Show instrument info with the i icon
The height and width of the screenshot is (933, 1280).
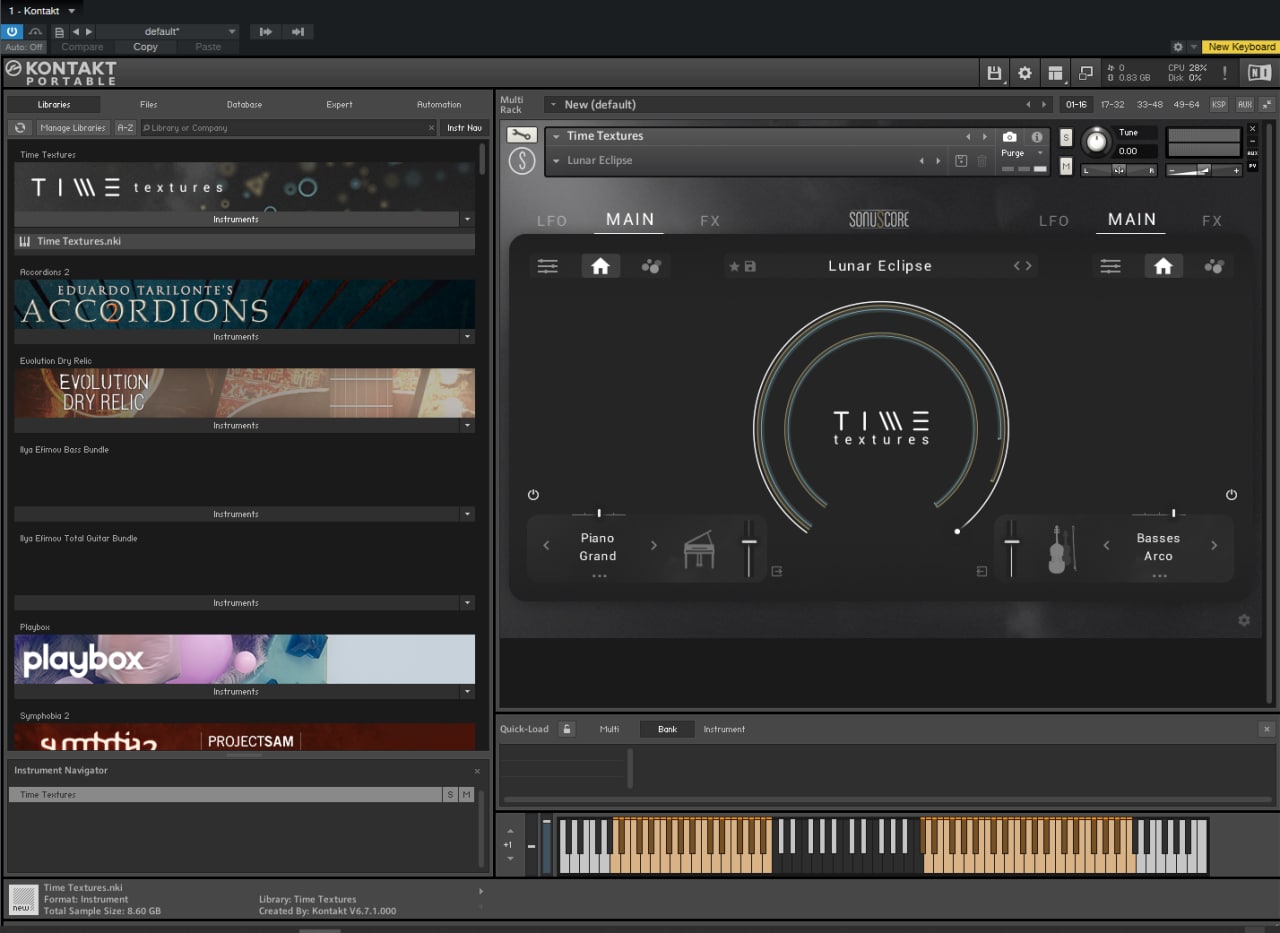click(1037, 137)
